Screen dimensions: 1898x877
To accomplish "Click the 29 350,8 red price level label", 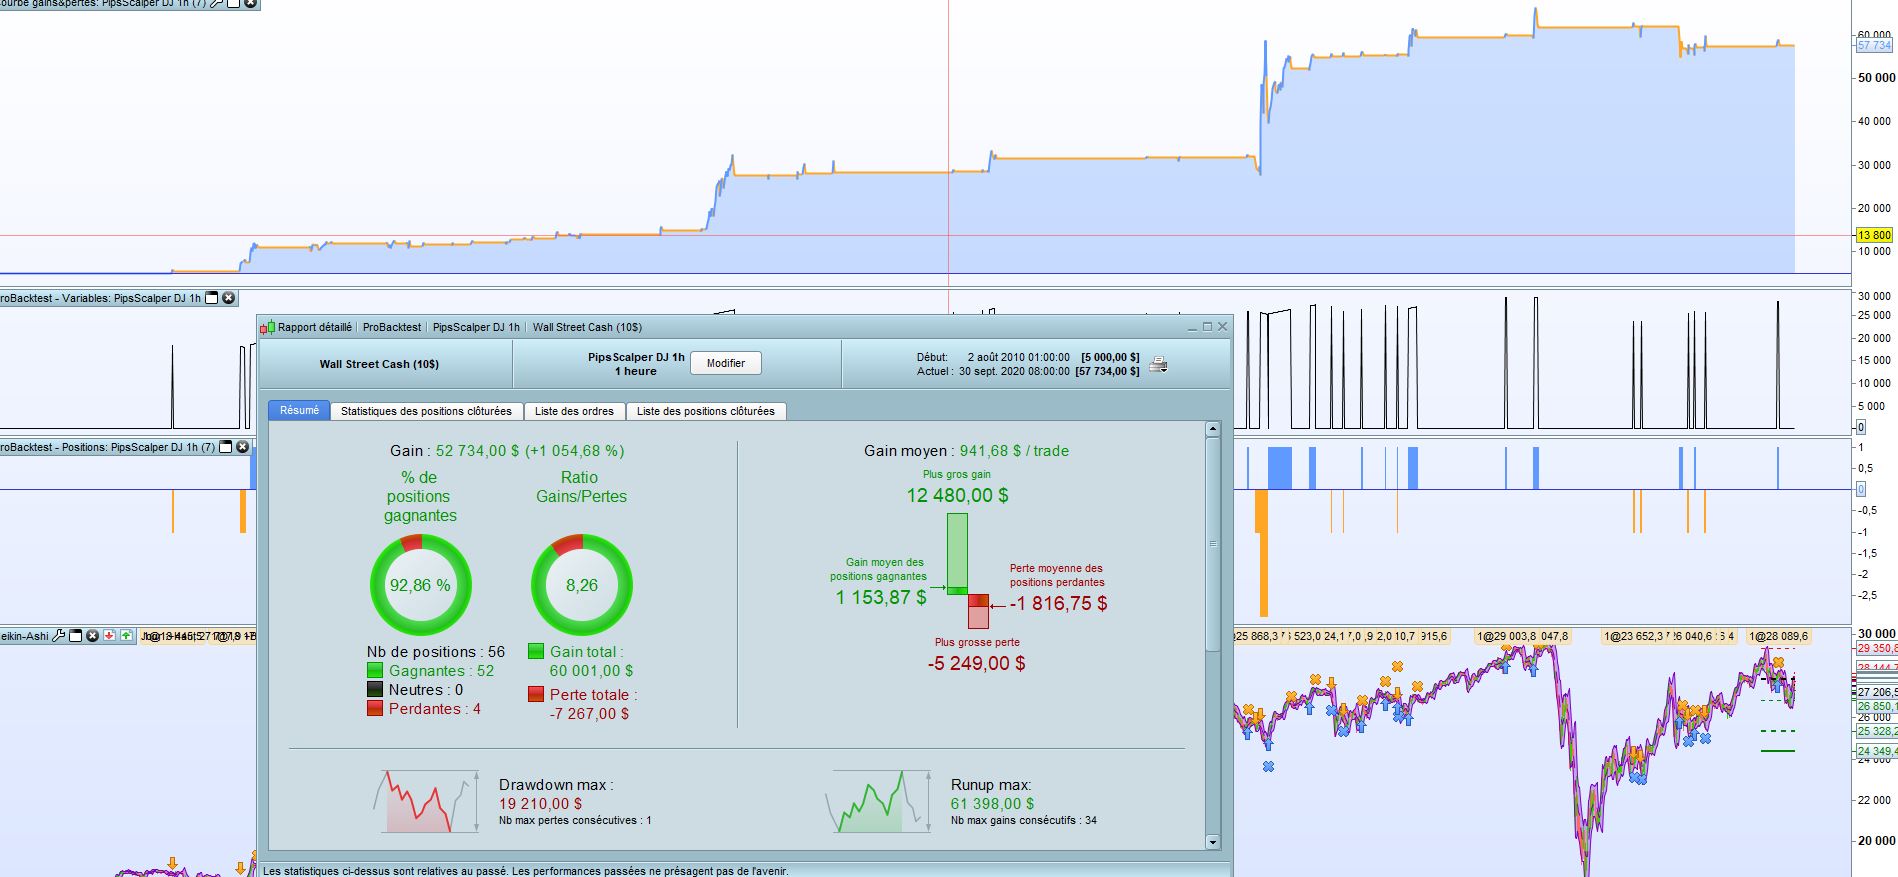I will (x=1877, y=649).
